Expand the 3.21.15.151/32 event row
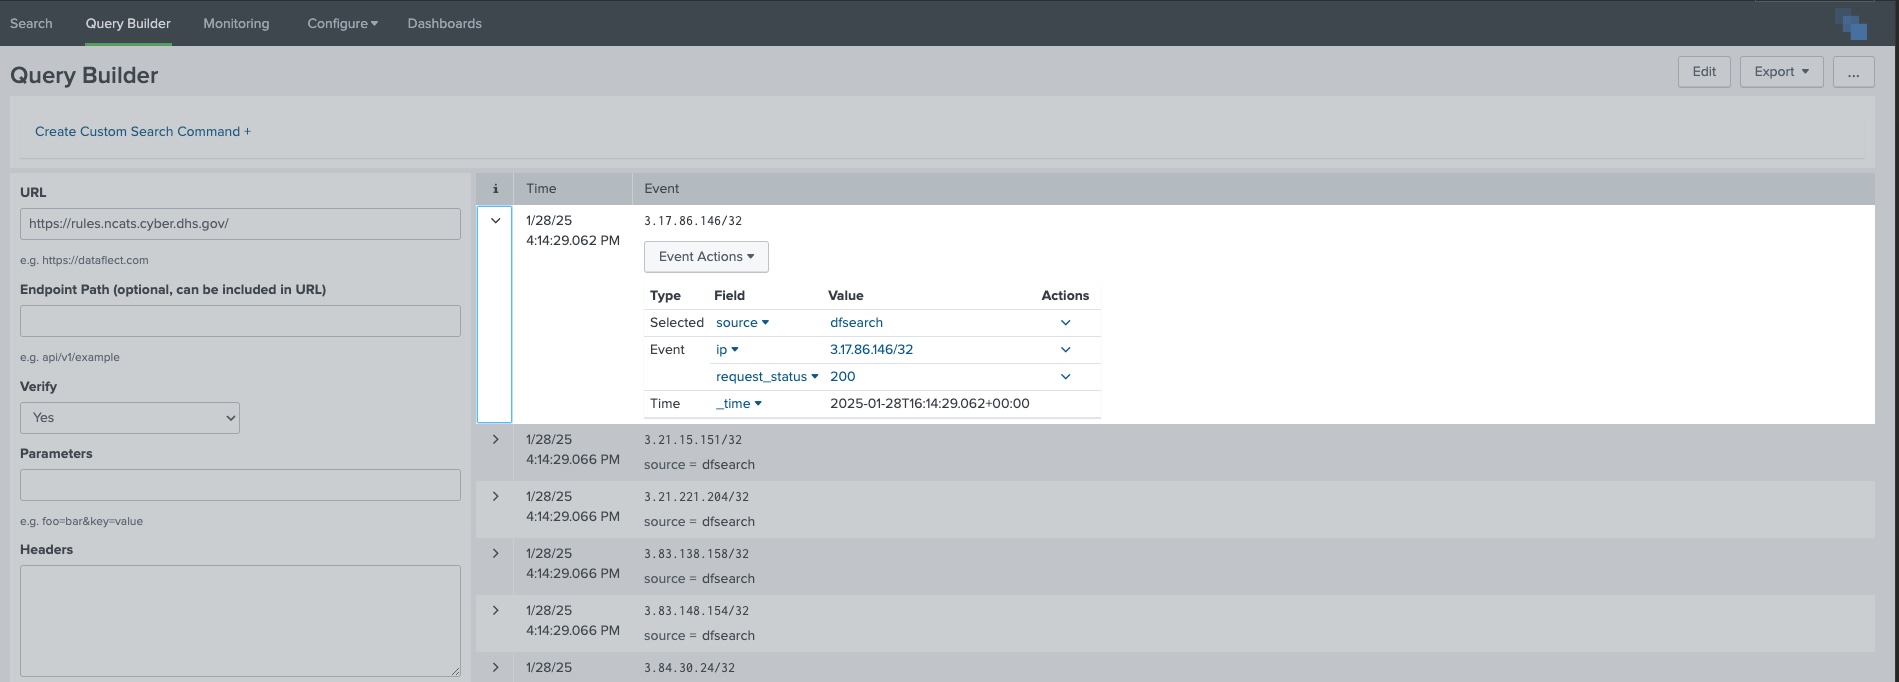 495,440
